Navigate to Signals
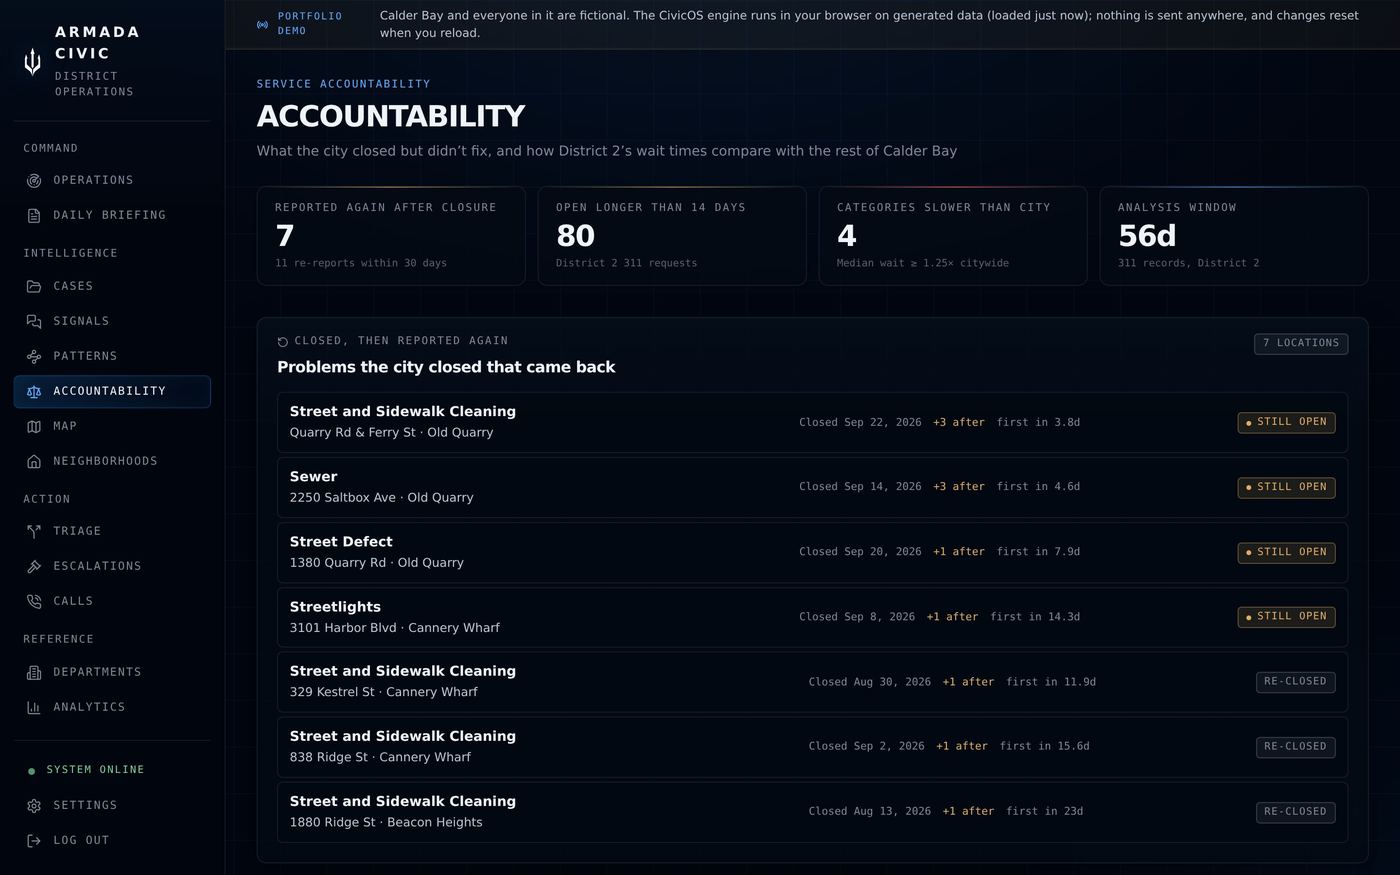 click(x=112, y=321)
